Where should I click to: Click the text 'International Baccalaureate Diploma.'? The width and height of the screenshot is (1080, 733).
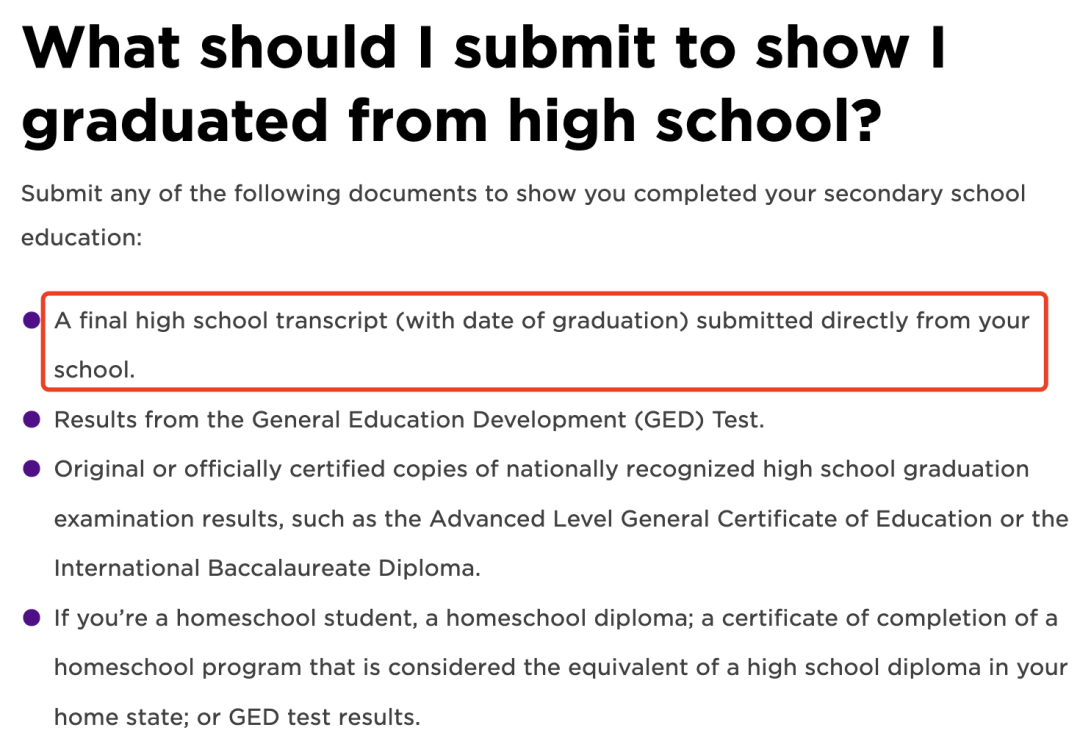pyautogui.click(x=267, y=568)
